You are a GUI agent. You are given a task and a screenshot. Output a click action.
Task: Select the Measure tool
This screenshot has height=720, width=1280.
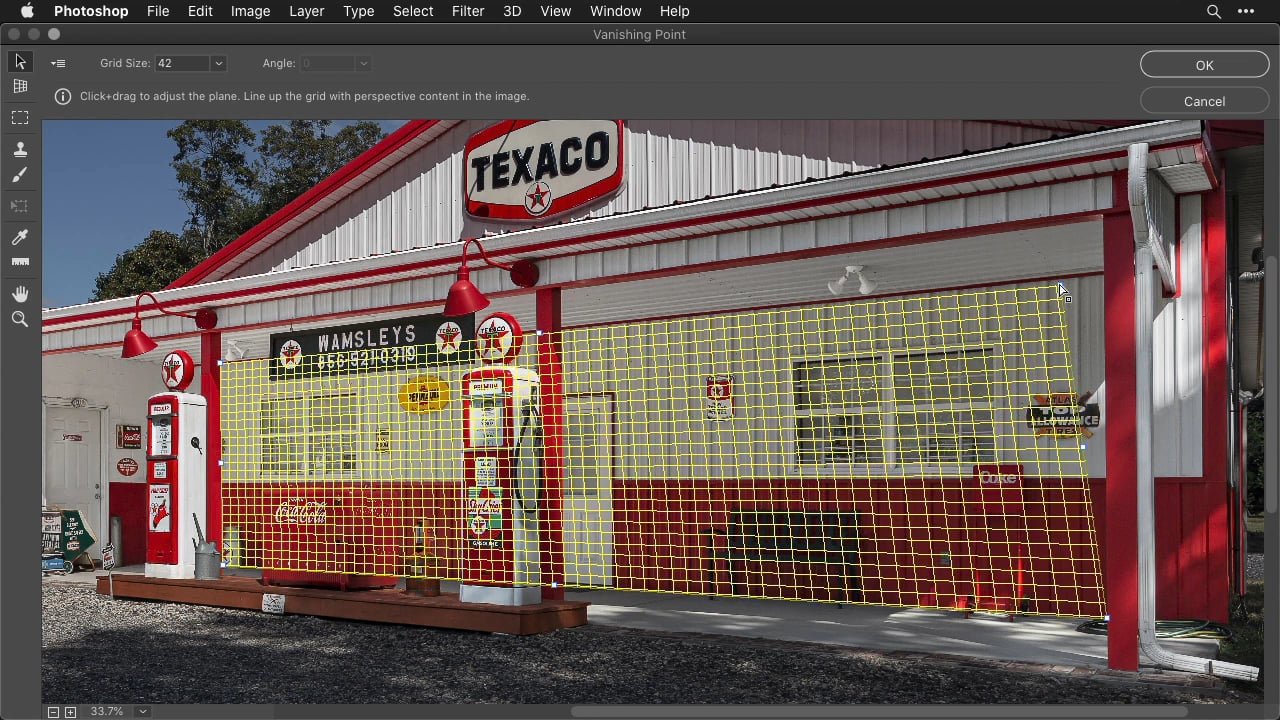[x=20, y=262]
